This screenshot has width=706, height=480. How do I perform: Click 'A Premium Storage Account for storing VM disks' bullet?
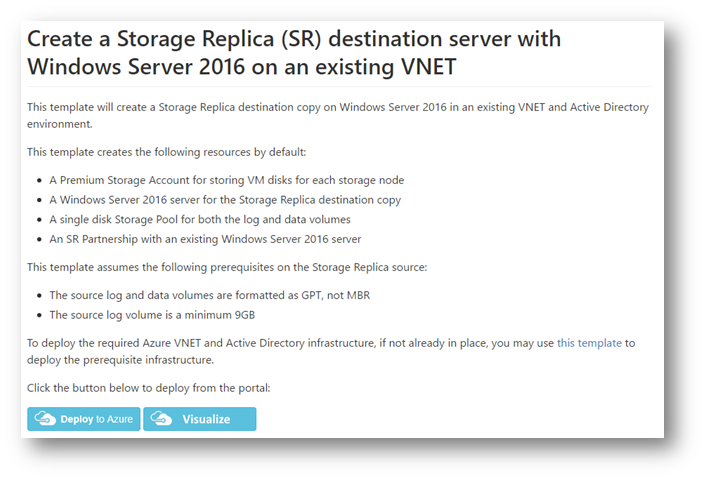click(x=227, y=180)
